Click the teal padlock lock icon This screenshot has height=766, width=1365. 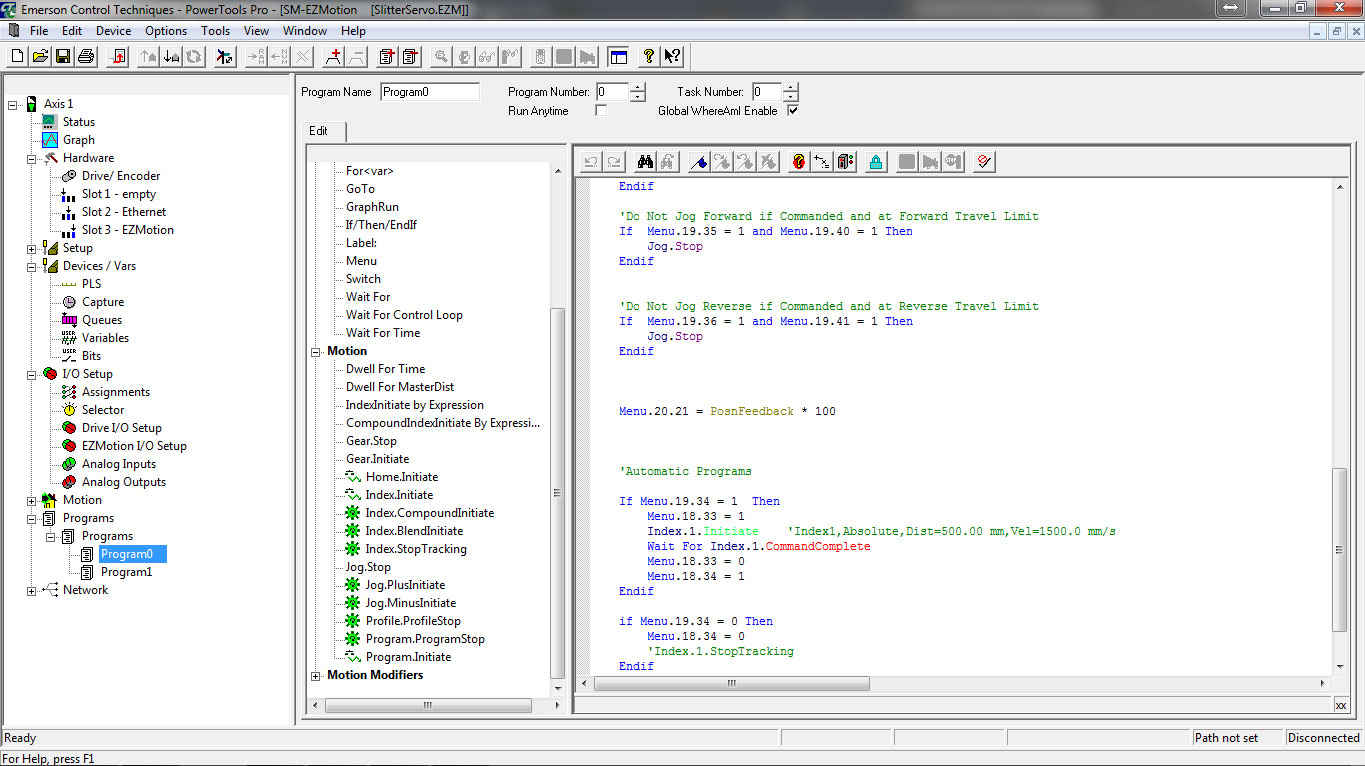(876, 162)
